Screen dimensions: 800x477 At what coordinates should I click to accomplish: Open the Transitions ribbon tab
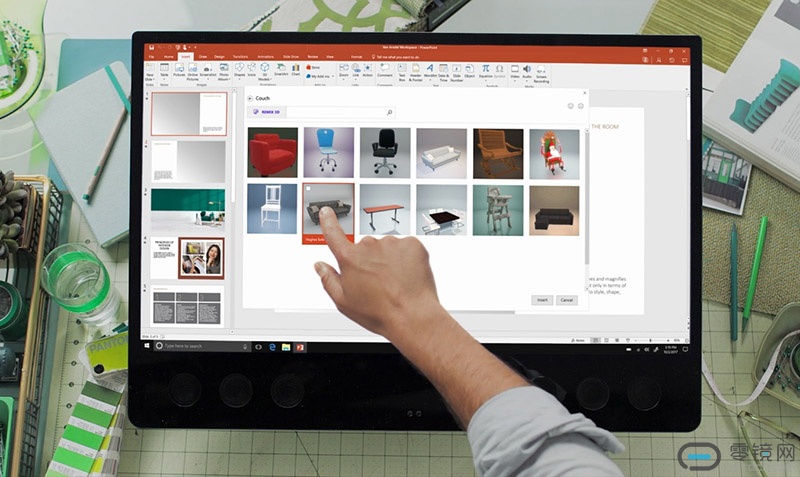coord(240,57)
